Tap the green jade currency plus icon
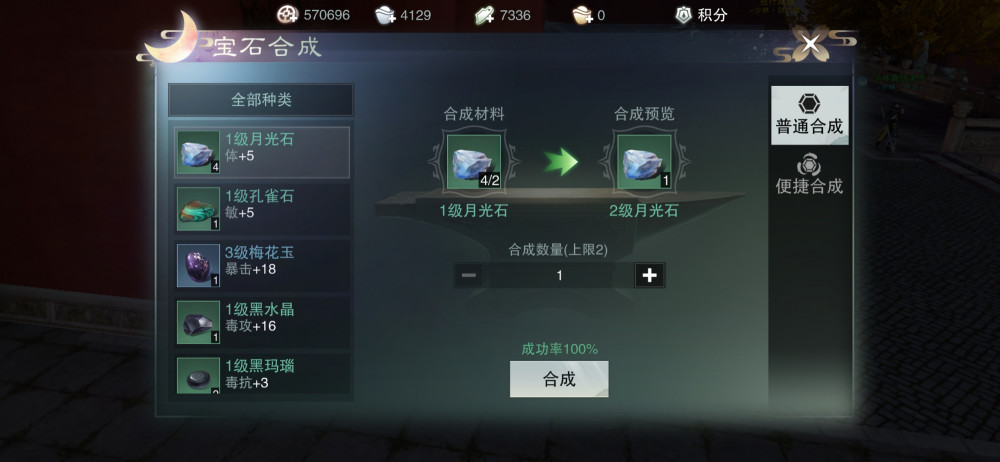 pyautogui.click(x=485, y=15)
